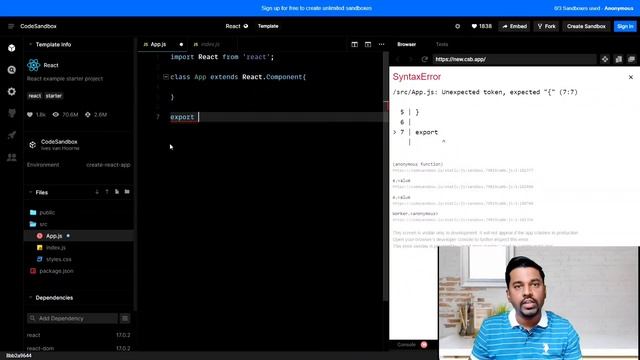Click the views eye icon showing 70.6M
This screenshot has height=360, width=640.
click(x=56, y=115)
